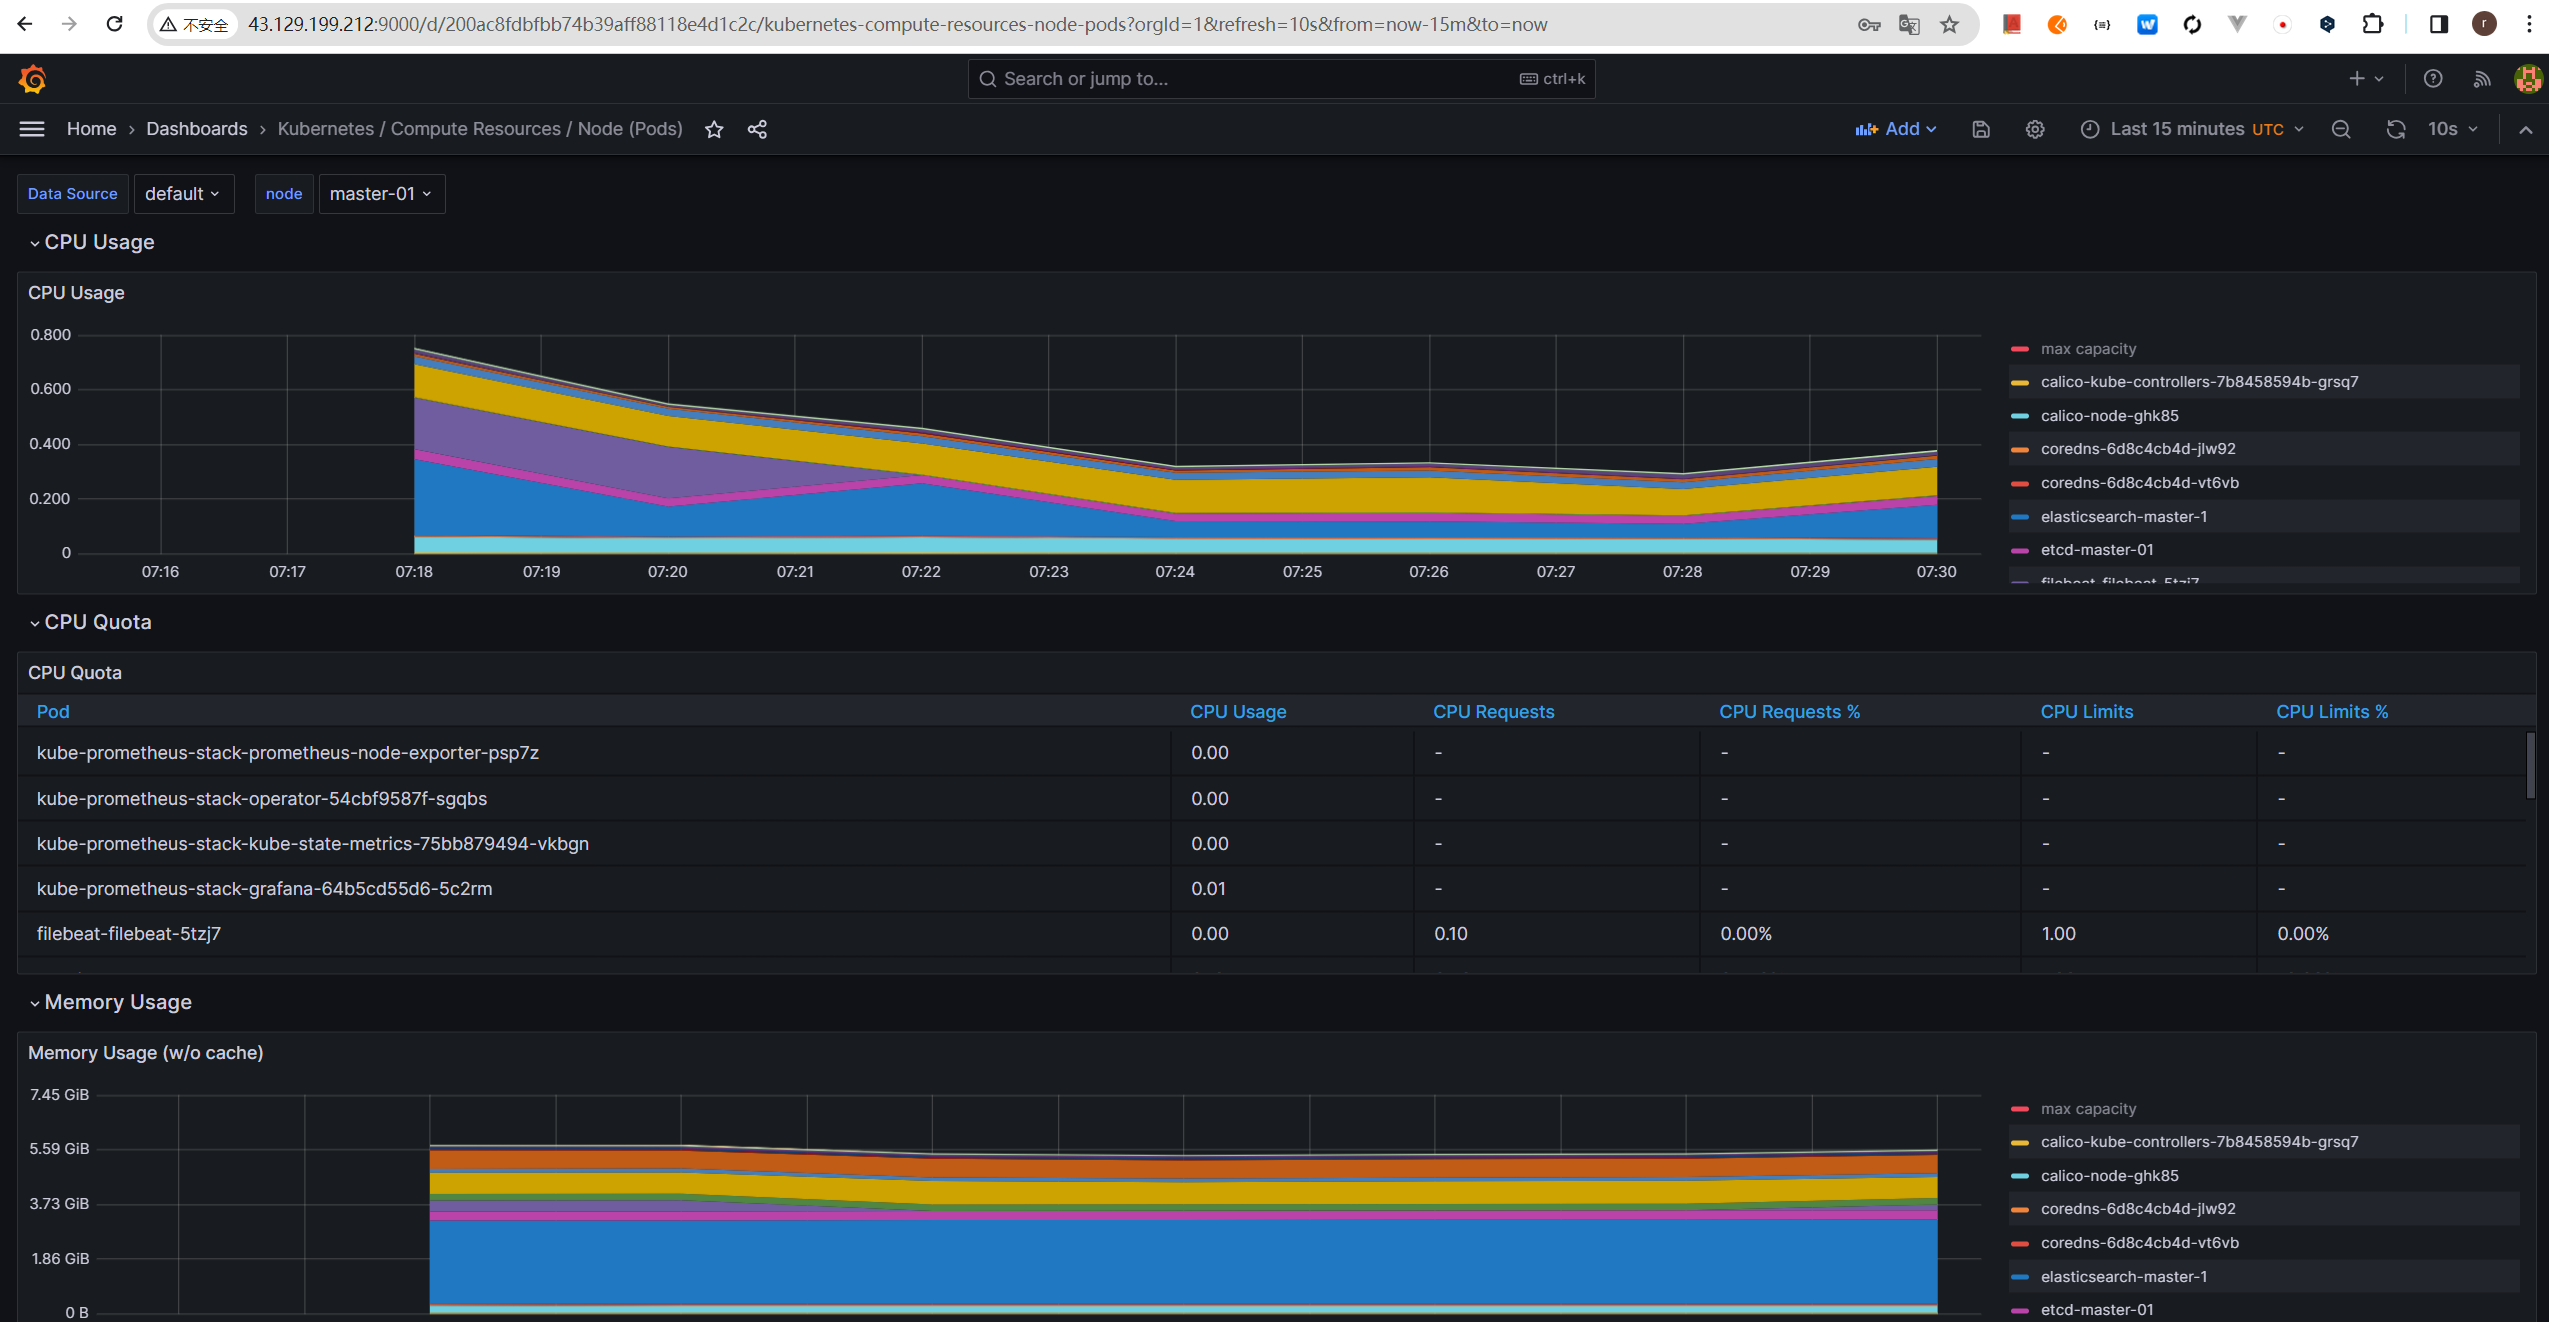This screenshot has width=2549, height=1322.
Task: Click max capacity legend color swatch
Action: click(2019, 349)
